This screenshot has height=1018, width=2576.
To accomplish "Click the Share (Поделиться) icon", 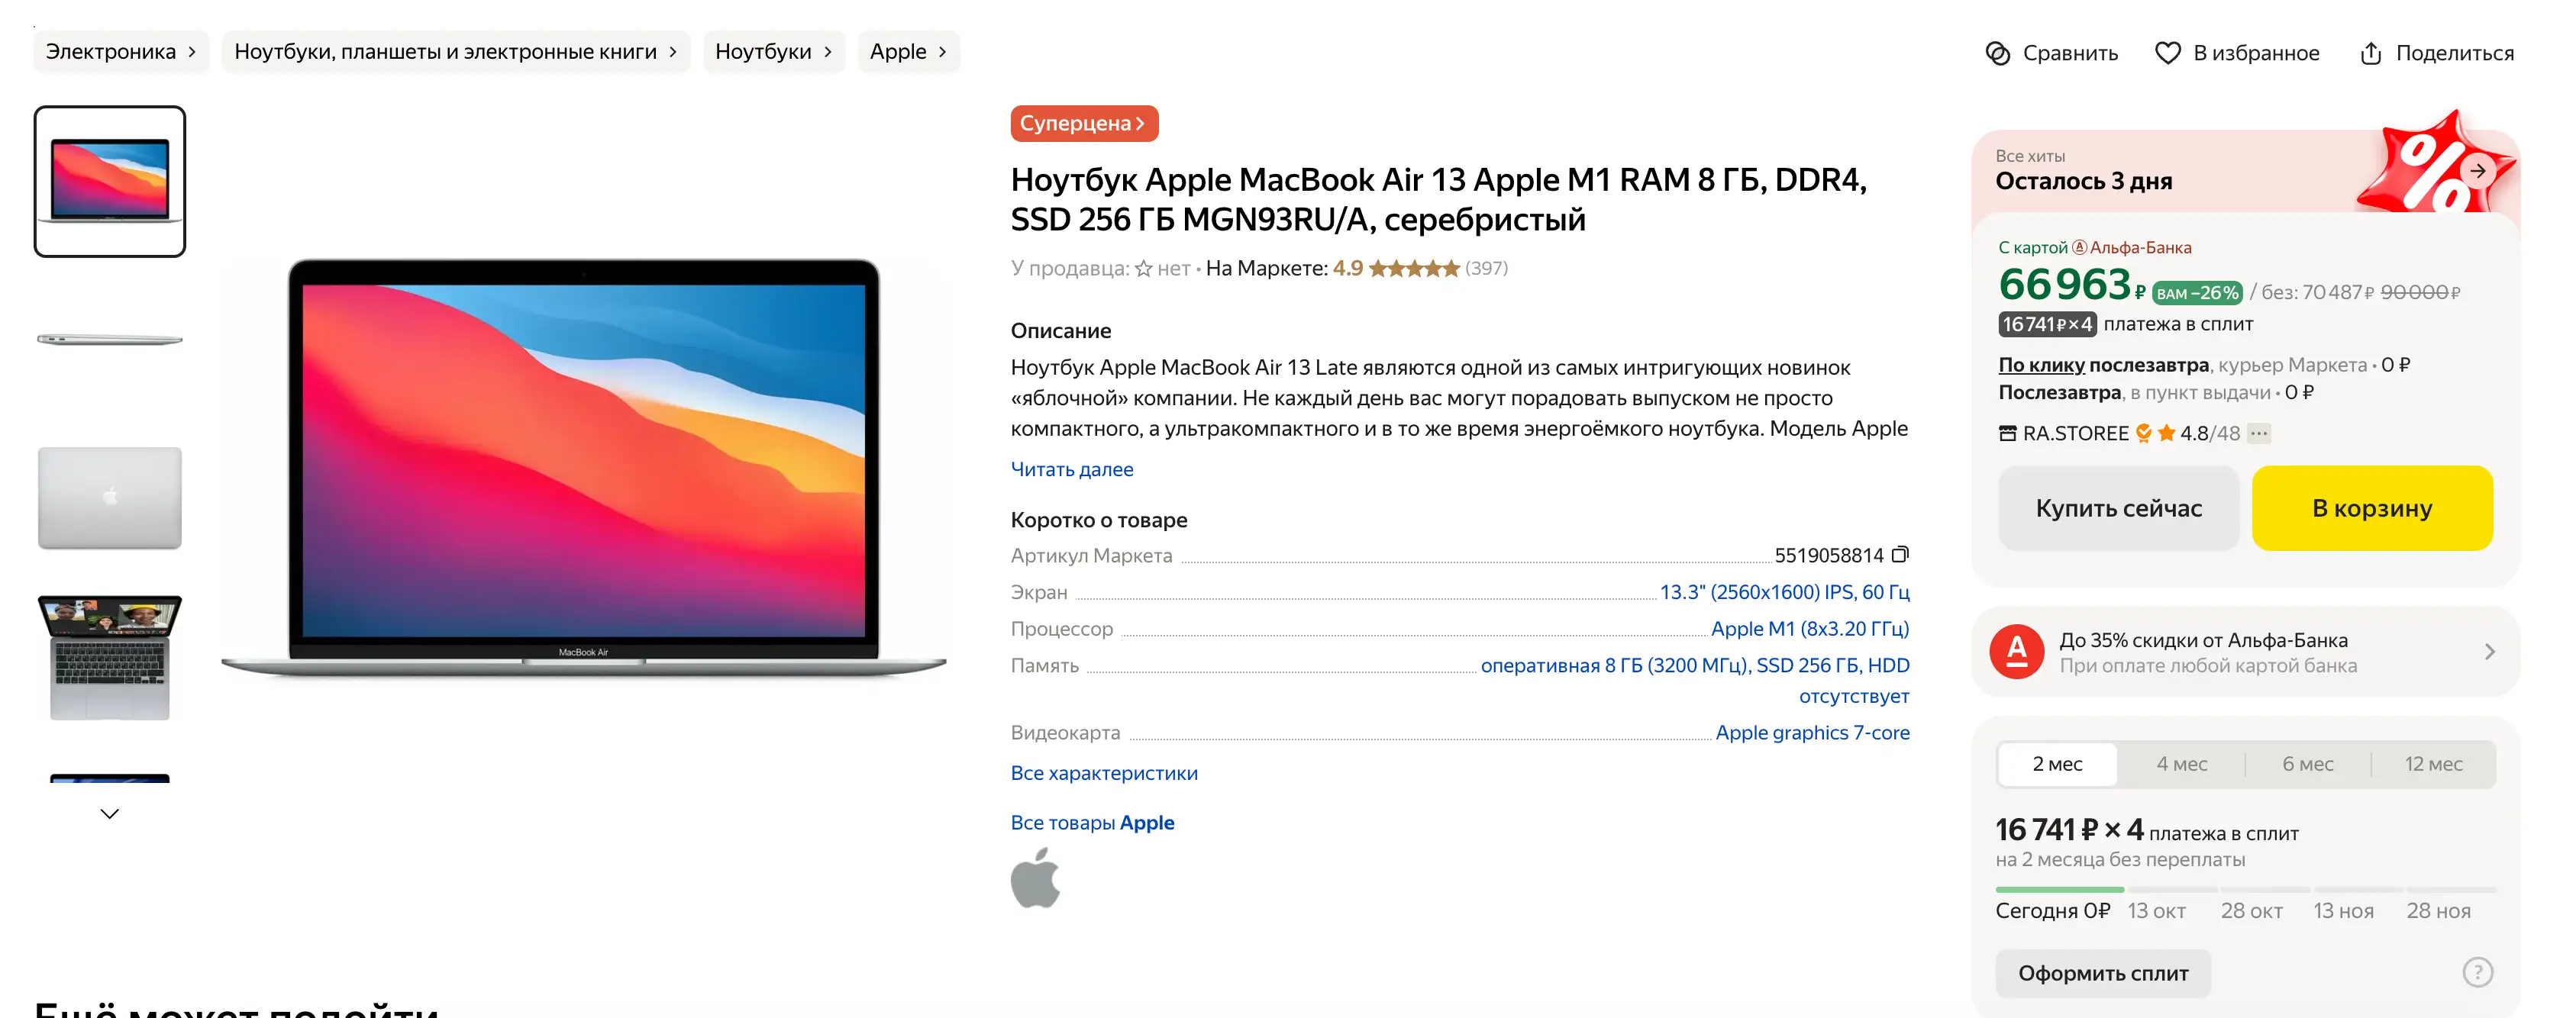I will pos(2370,53).
